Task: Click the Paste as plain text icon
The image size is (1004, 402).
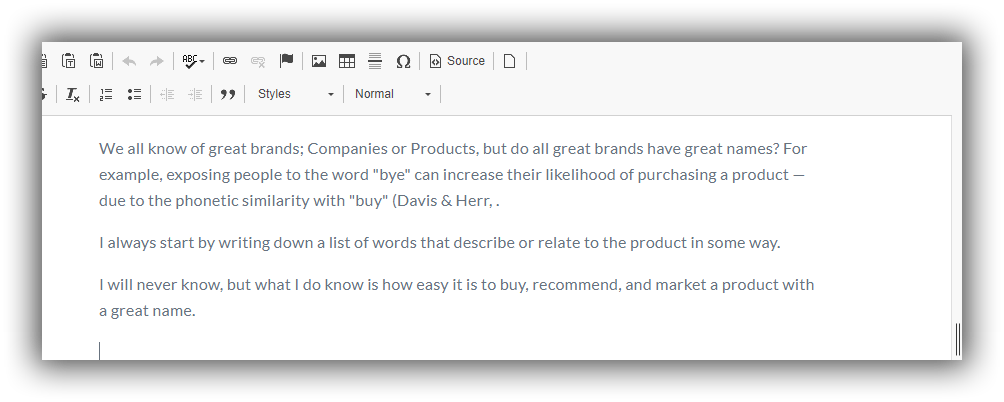Action: 69,61
